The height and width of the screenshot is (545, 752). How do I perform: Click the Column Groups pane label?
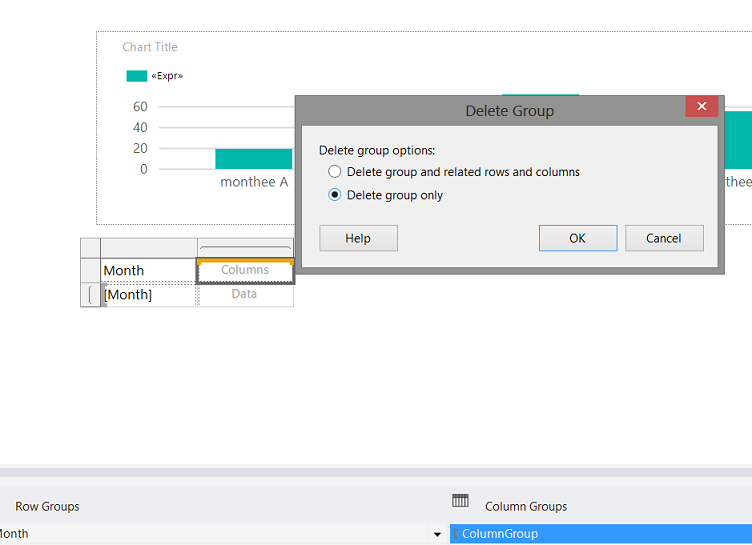(526, 507)
